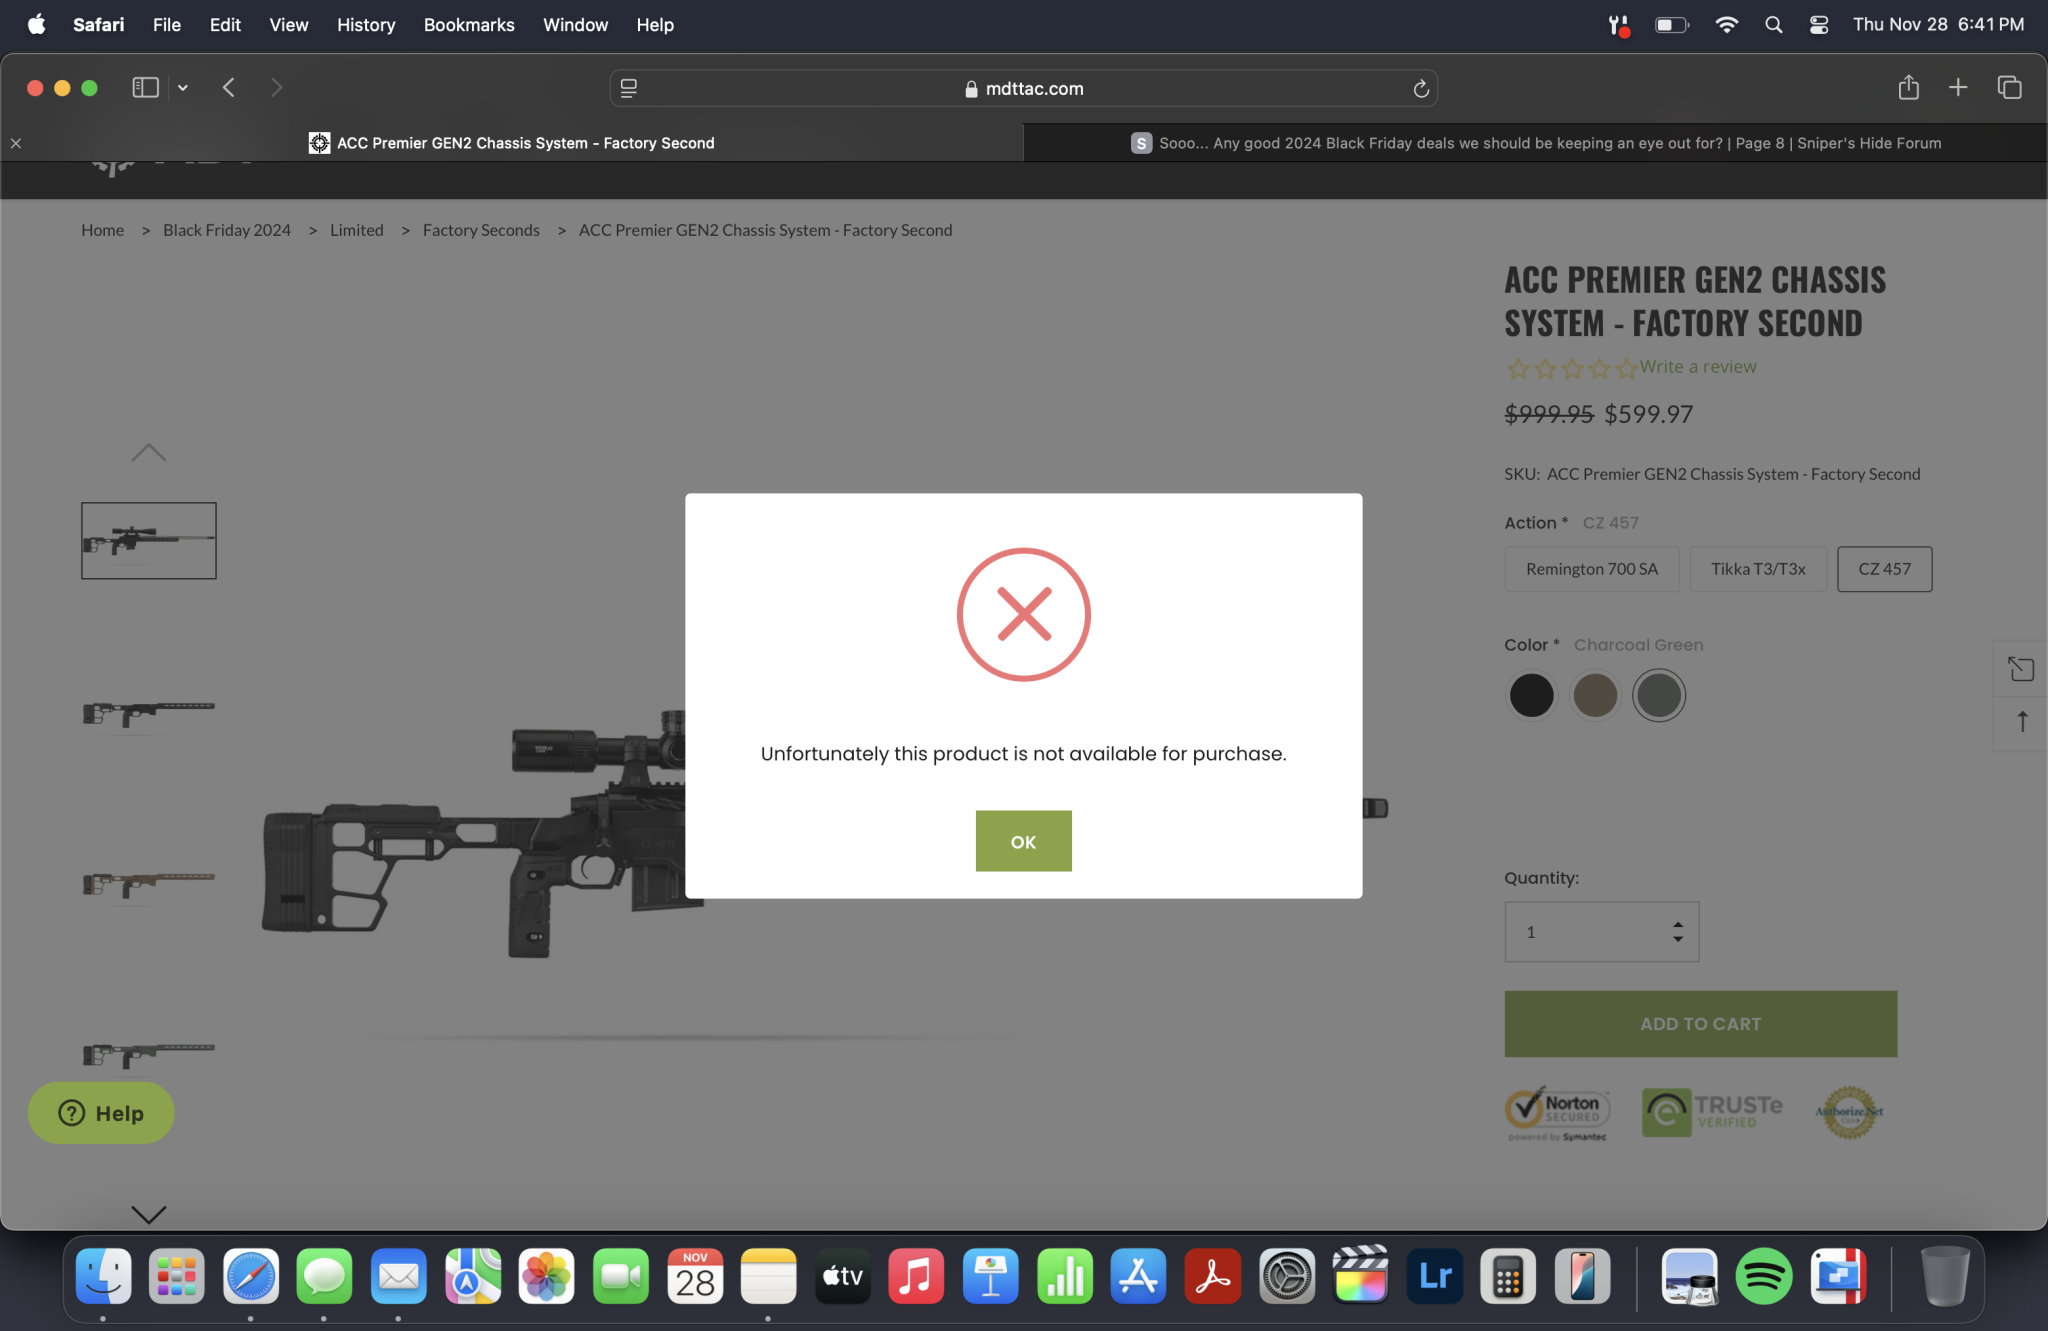Click Write a review link

click(x=1697, y=367)
